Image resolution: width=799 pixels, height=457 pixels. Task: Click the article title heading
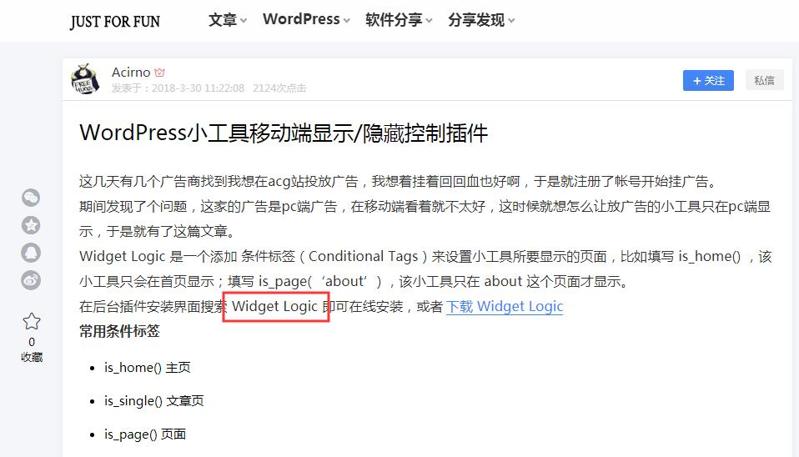pos(284,133)
